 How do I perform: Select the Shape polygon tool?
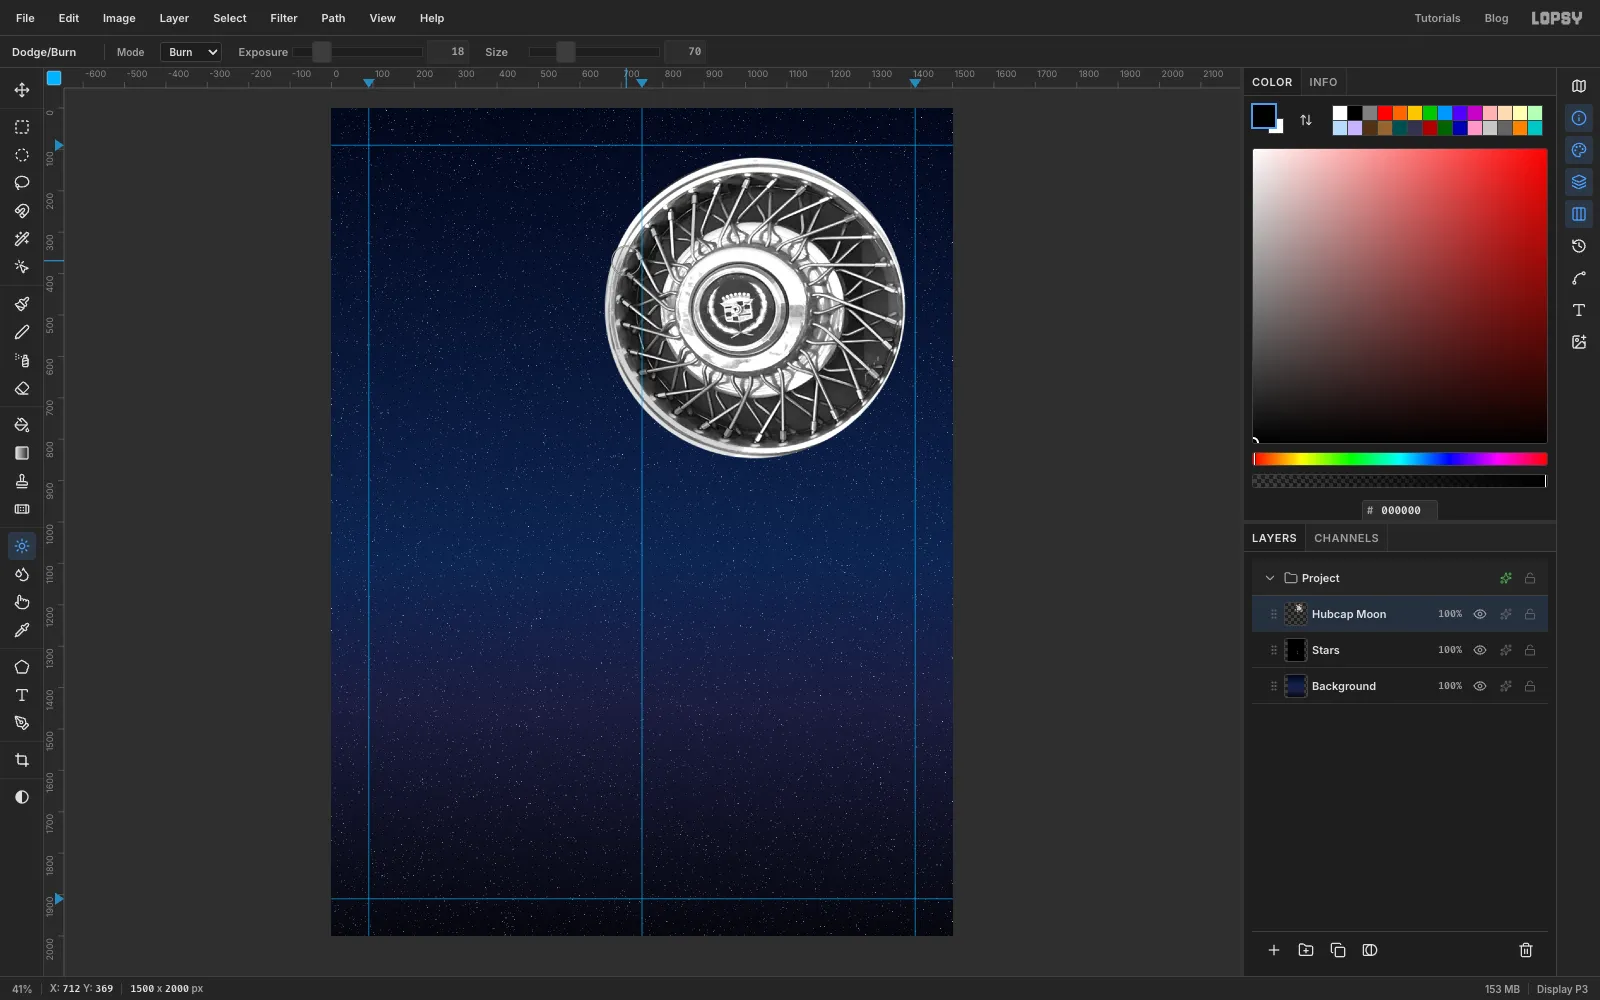tap(22, 667)
